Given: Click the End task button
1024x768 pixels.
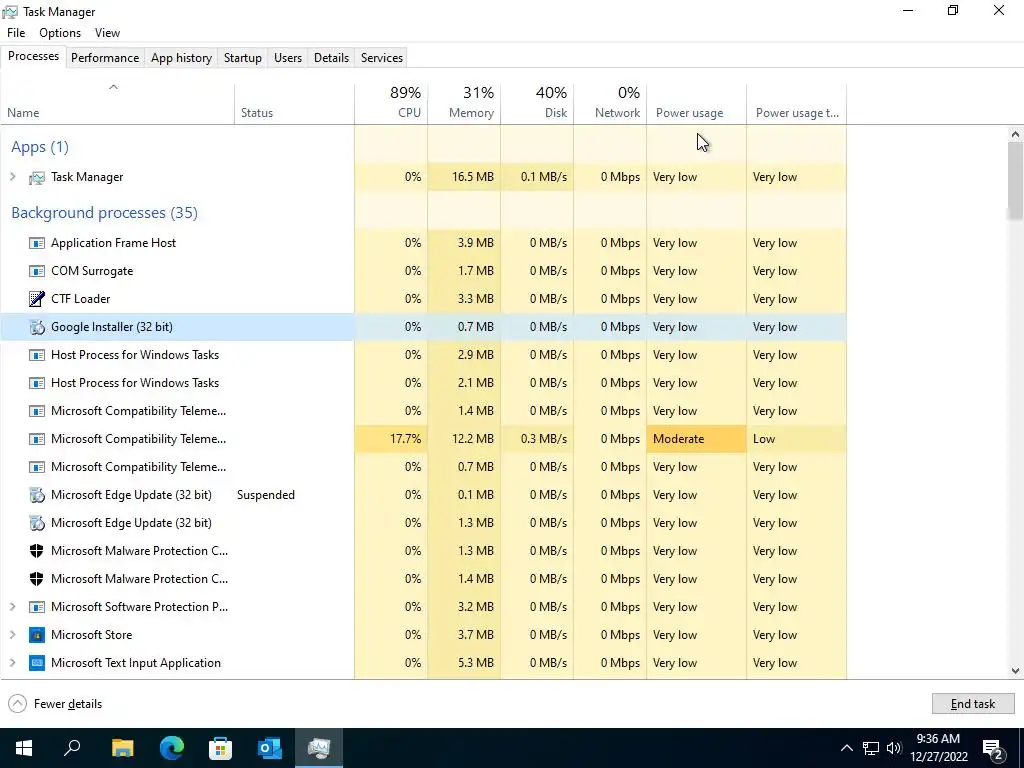Looking at the screenshot, I should tap(973, 704).
